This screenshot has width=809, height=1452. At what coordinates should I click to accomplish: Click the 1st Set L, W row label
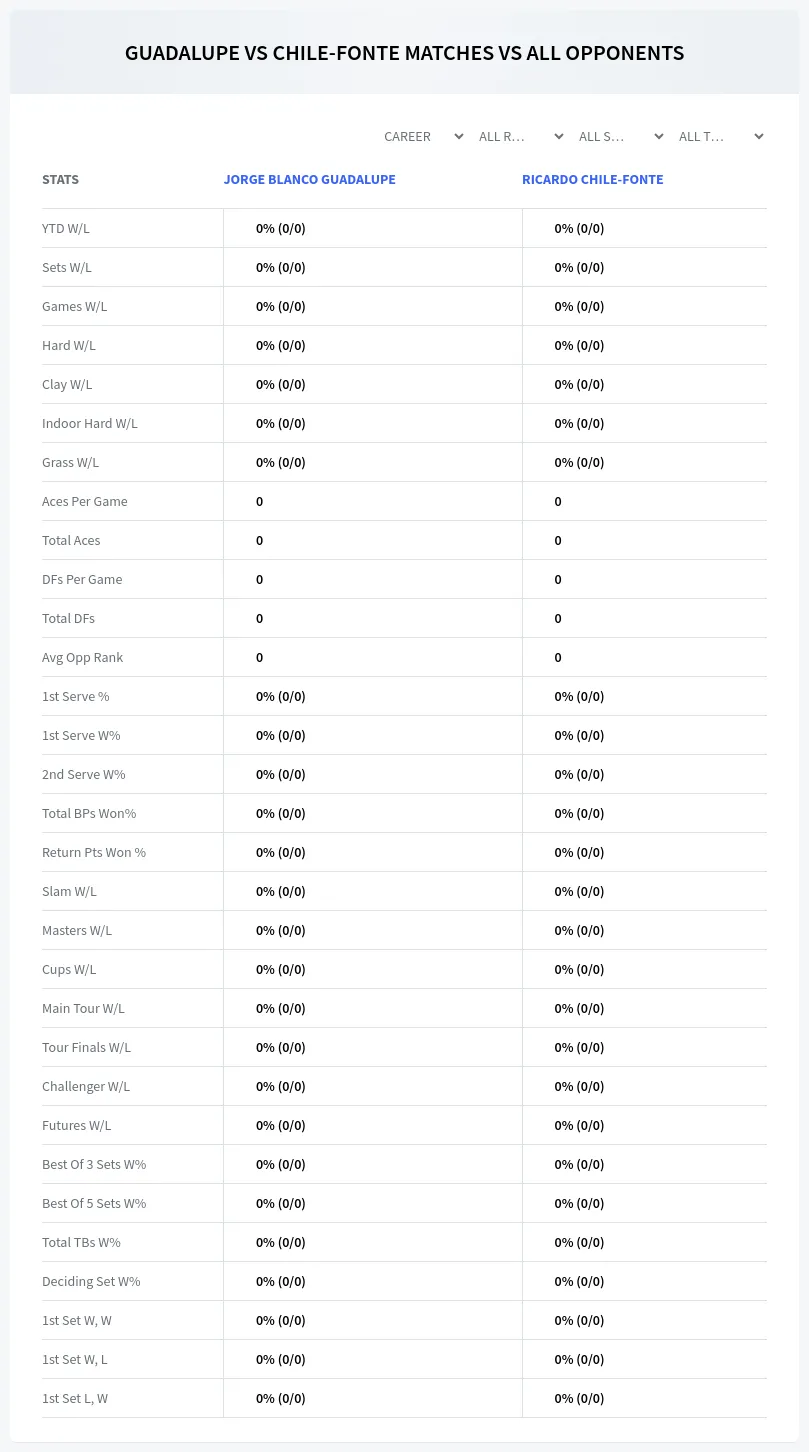tap(75, 1398)
